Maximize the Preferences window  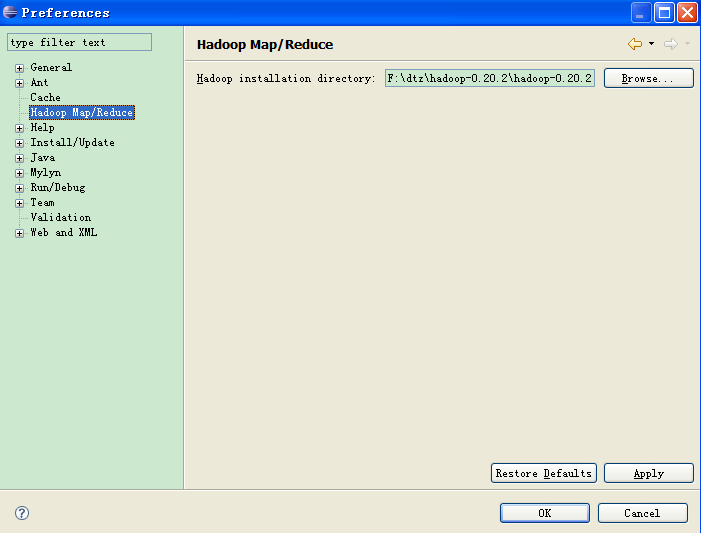pyautogui.click(x=664, y=13)
